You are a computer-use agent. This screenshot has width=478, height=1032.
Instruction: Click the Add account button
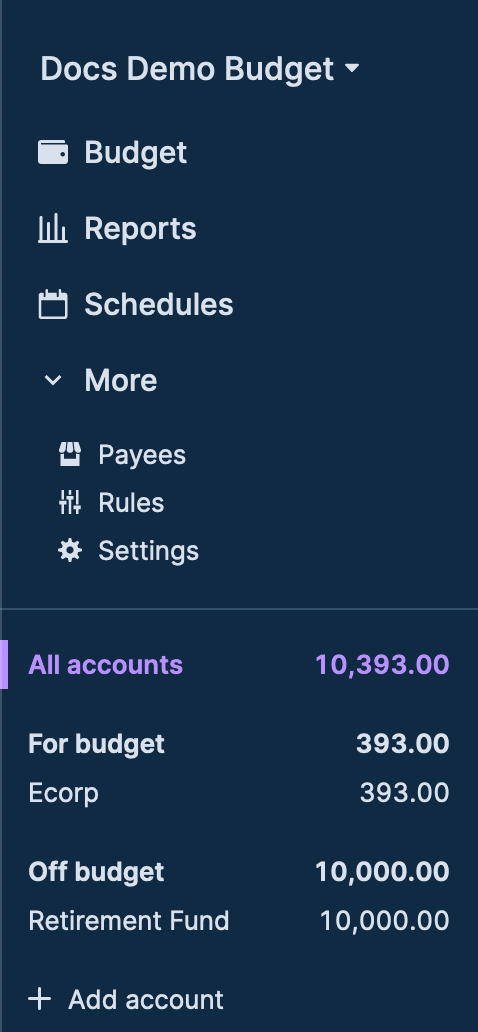[126, 1000]
